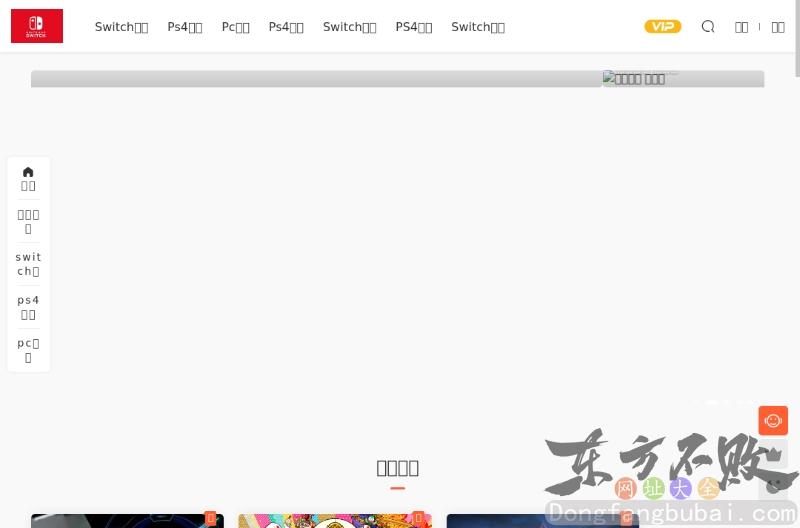800x528 pixels.
Task: Open the "Pc" item in top navigation
Action: (x=235, y=27)
